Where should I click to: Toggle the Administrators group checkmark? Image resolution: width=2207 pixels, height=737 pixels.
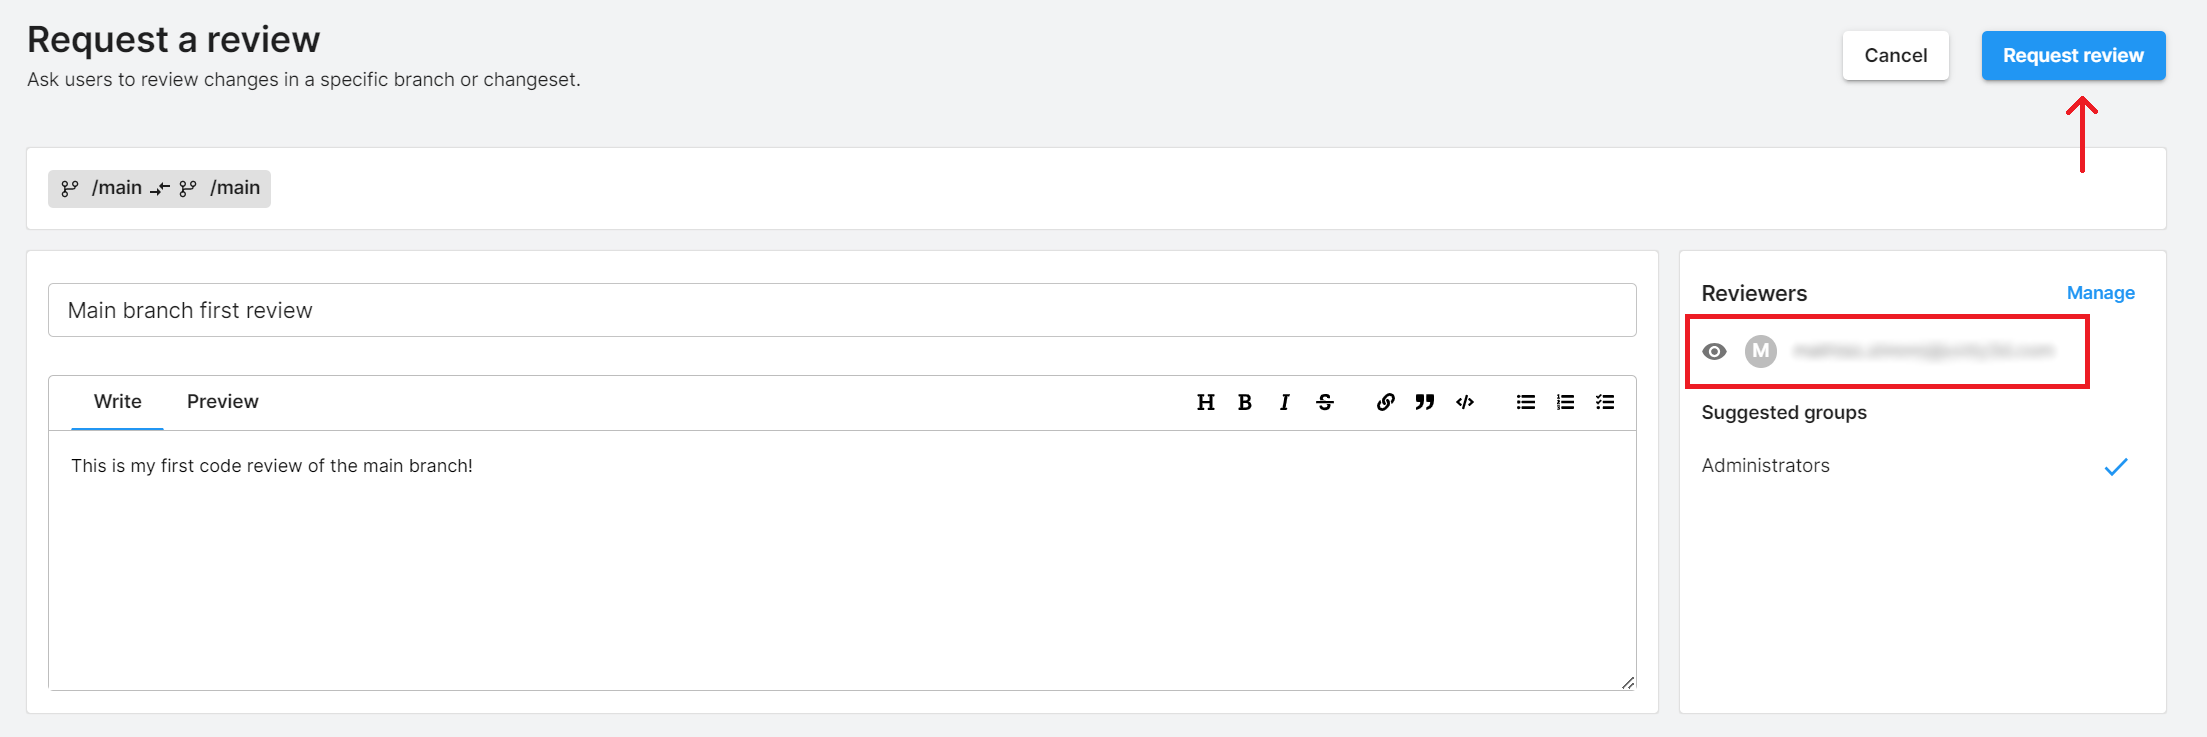[2115, 466]
